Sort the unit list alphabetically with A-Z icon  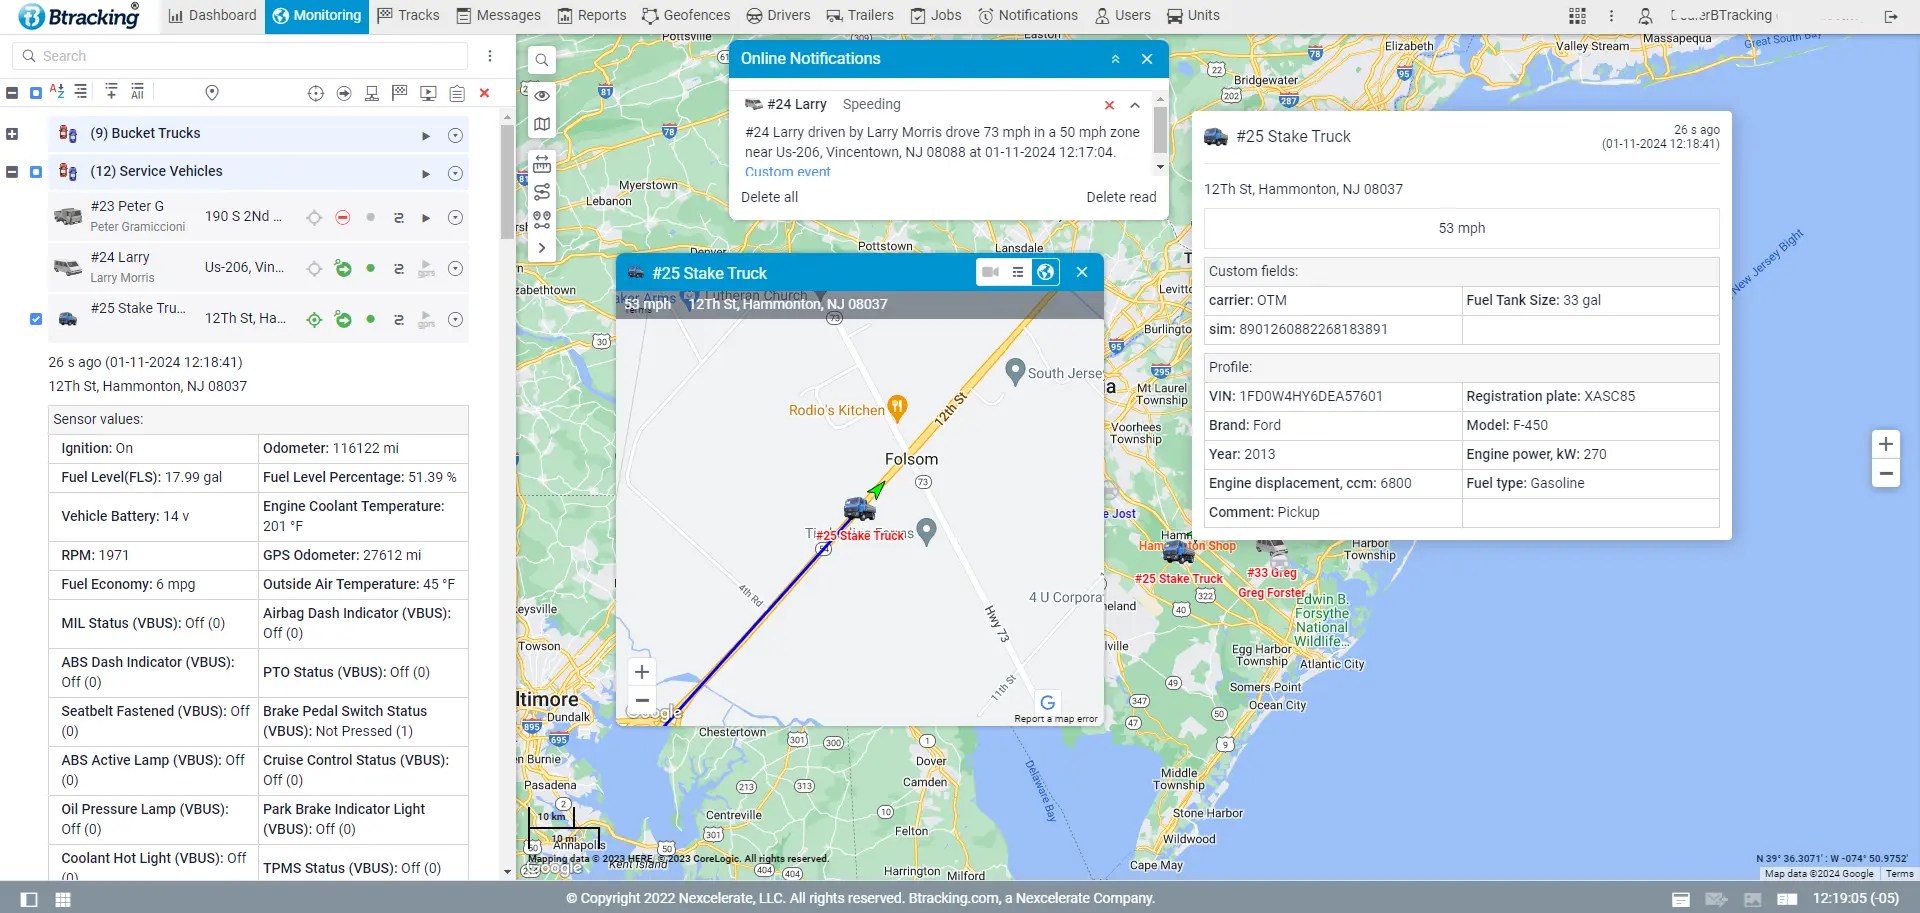click(x=57, y=92)
